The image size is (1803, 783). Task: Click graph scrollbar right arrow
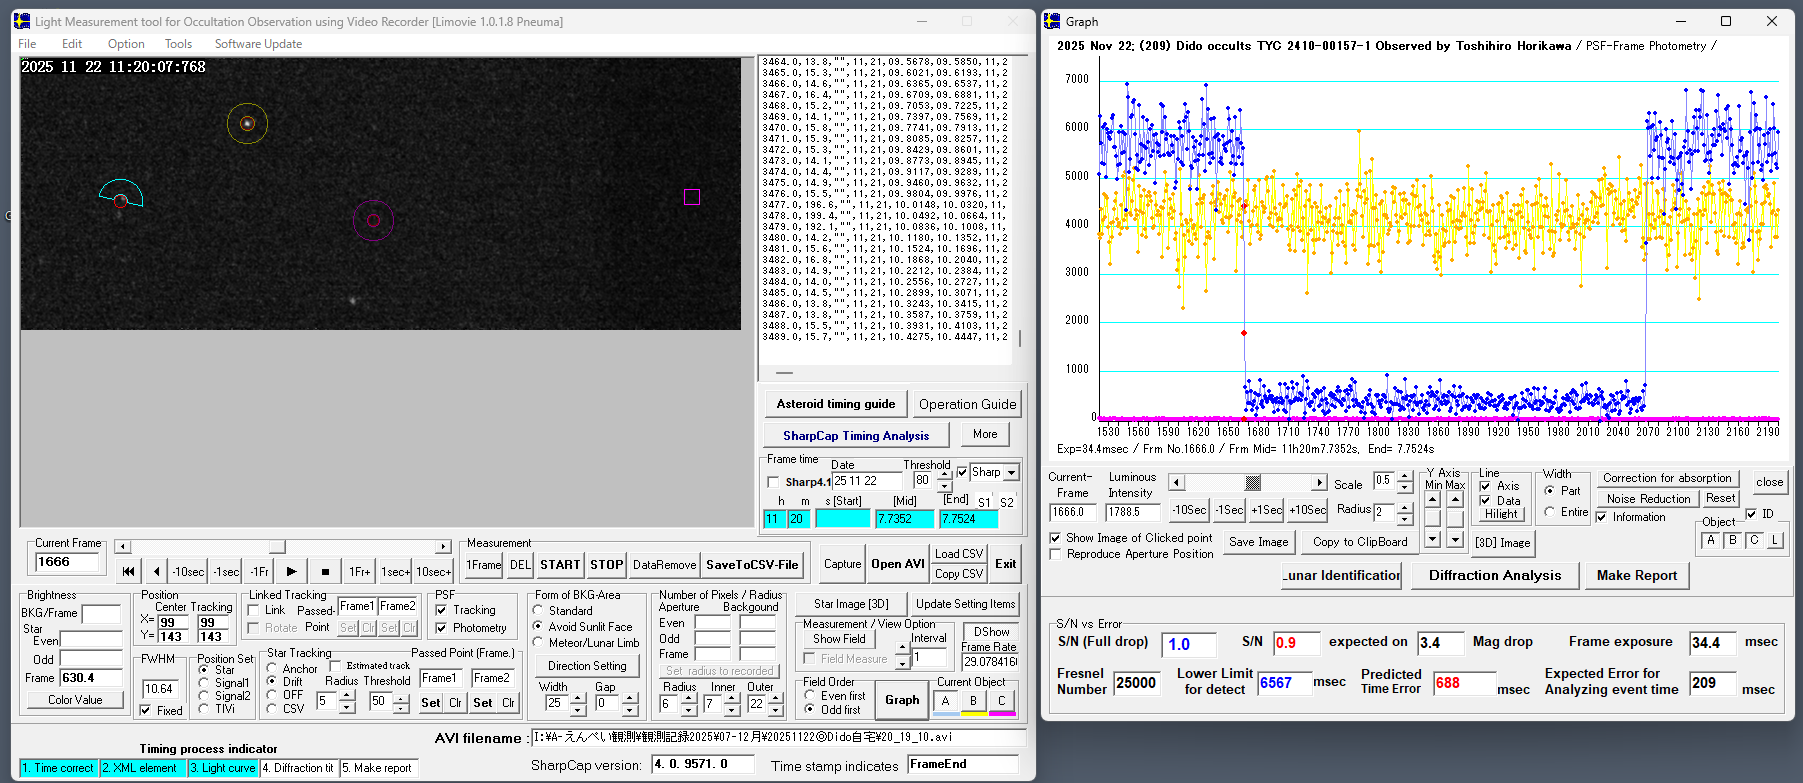pos(1319,483)
